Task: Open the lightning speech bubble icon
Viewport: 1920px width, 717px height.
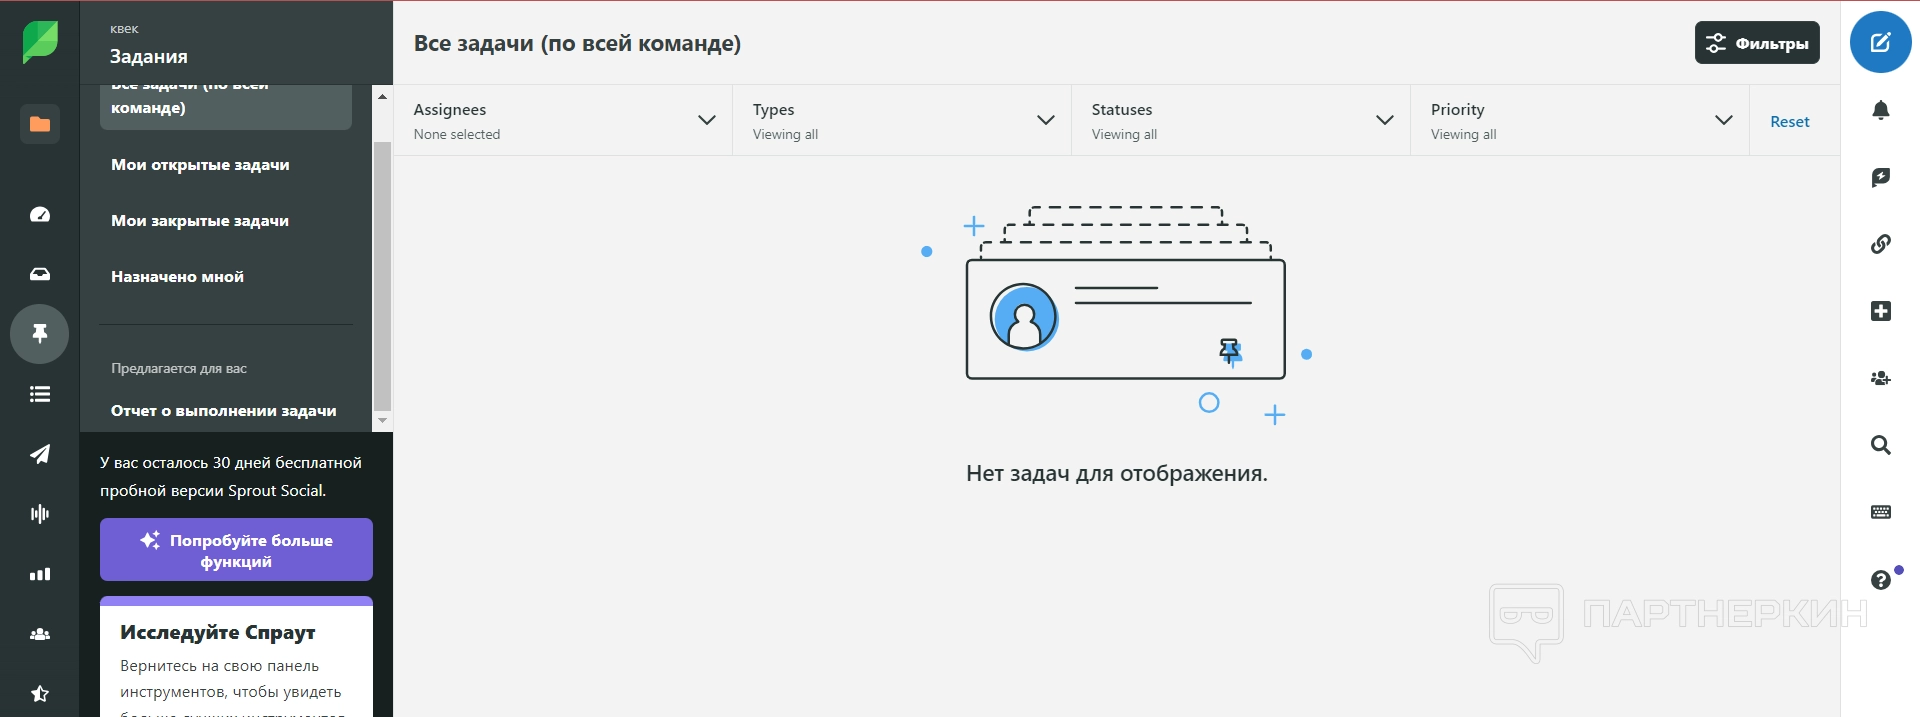Action: coord(1880,177)
